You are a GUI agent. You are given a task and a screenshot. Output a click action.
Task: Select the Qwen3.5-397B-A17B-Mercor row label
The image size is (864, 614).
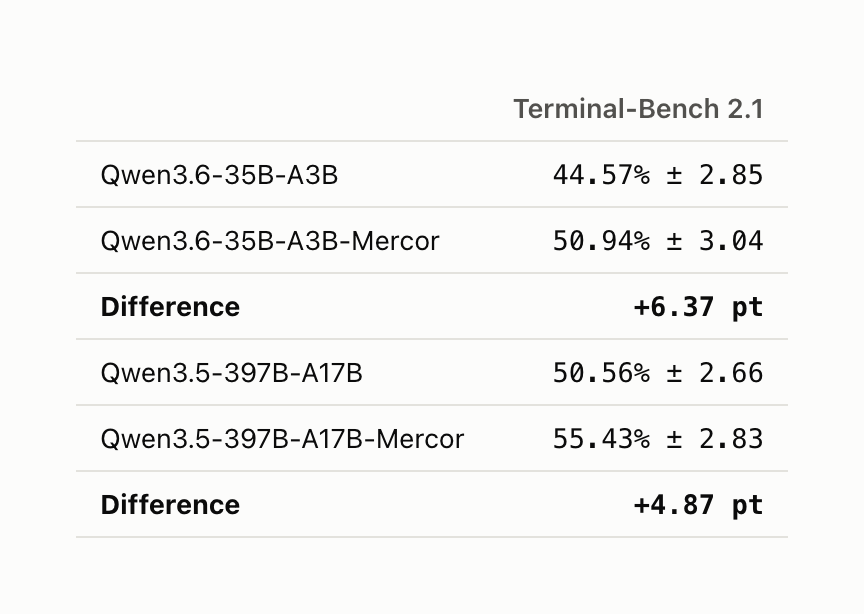(282, 439)
